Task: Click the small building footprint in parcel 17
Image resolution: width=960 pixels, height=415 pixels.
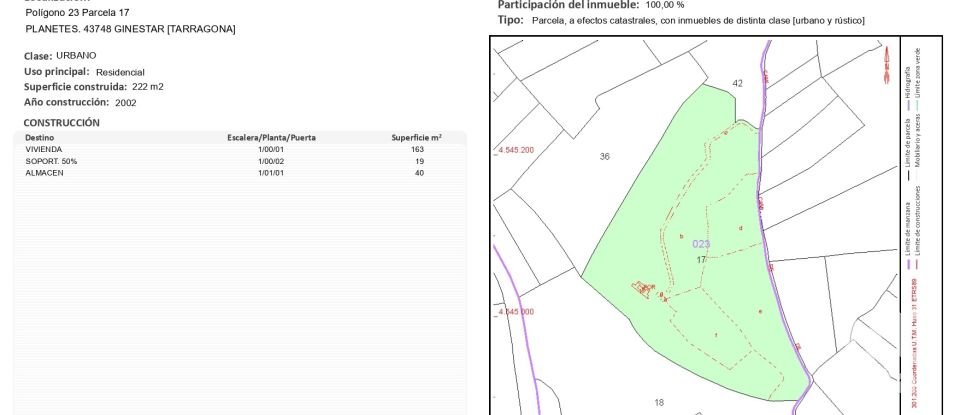Action: click(643, 289)
